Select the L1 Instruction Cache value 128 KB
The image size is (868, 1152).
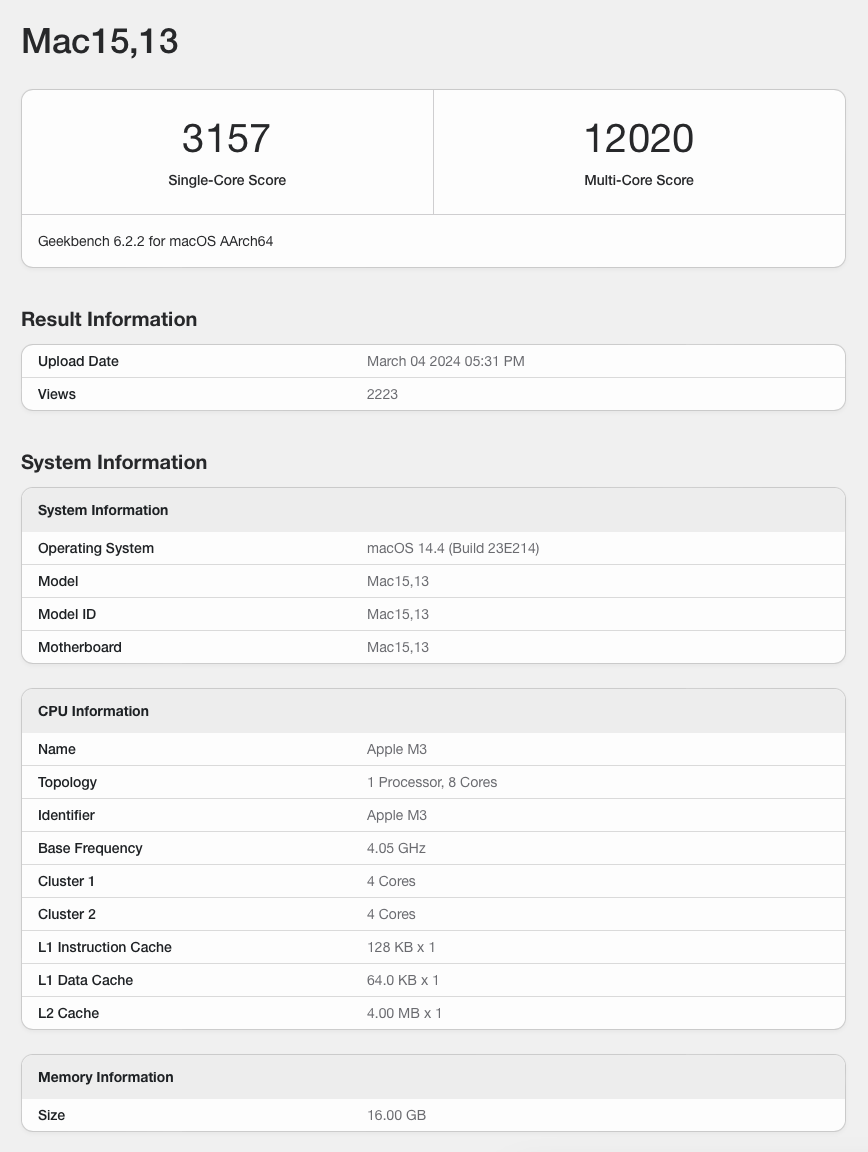pyautogui.click(x=401, y=947)
